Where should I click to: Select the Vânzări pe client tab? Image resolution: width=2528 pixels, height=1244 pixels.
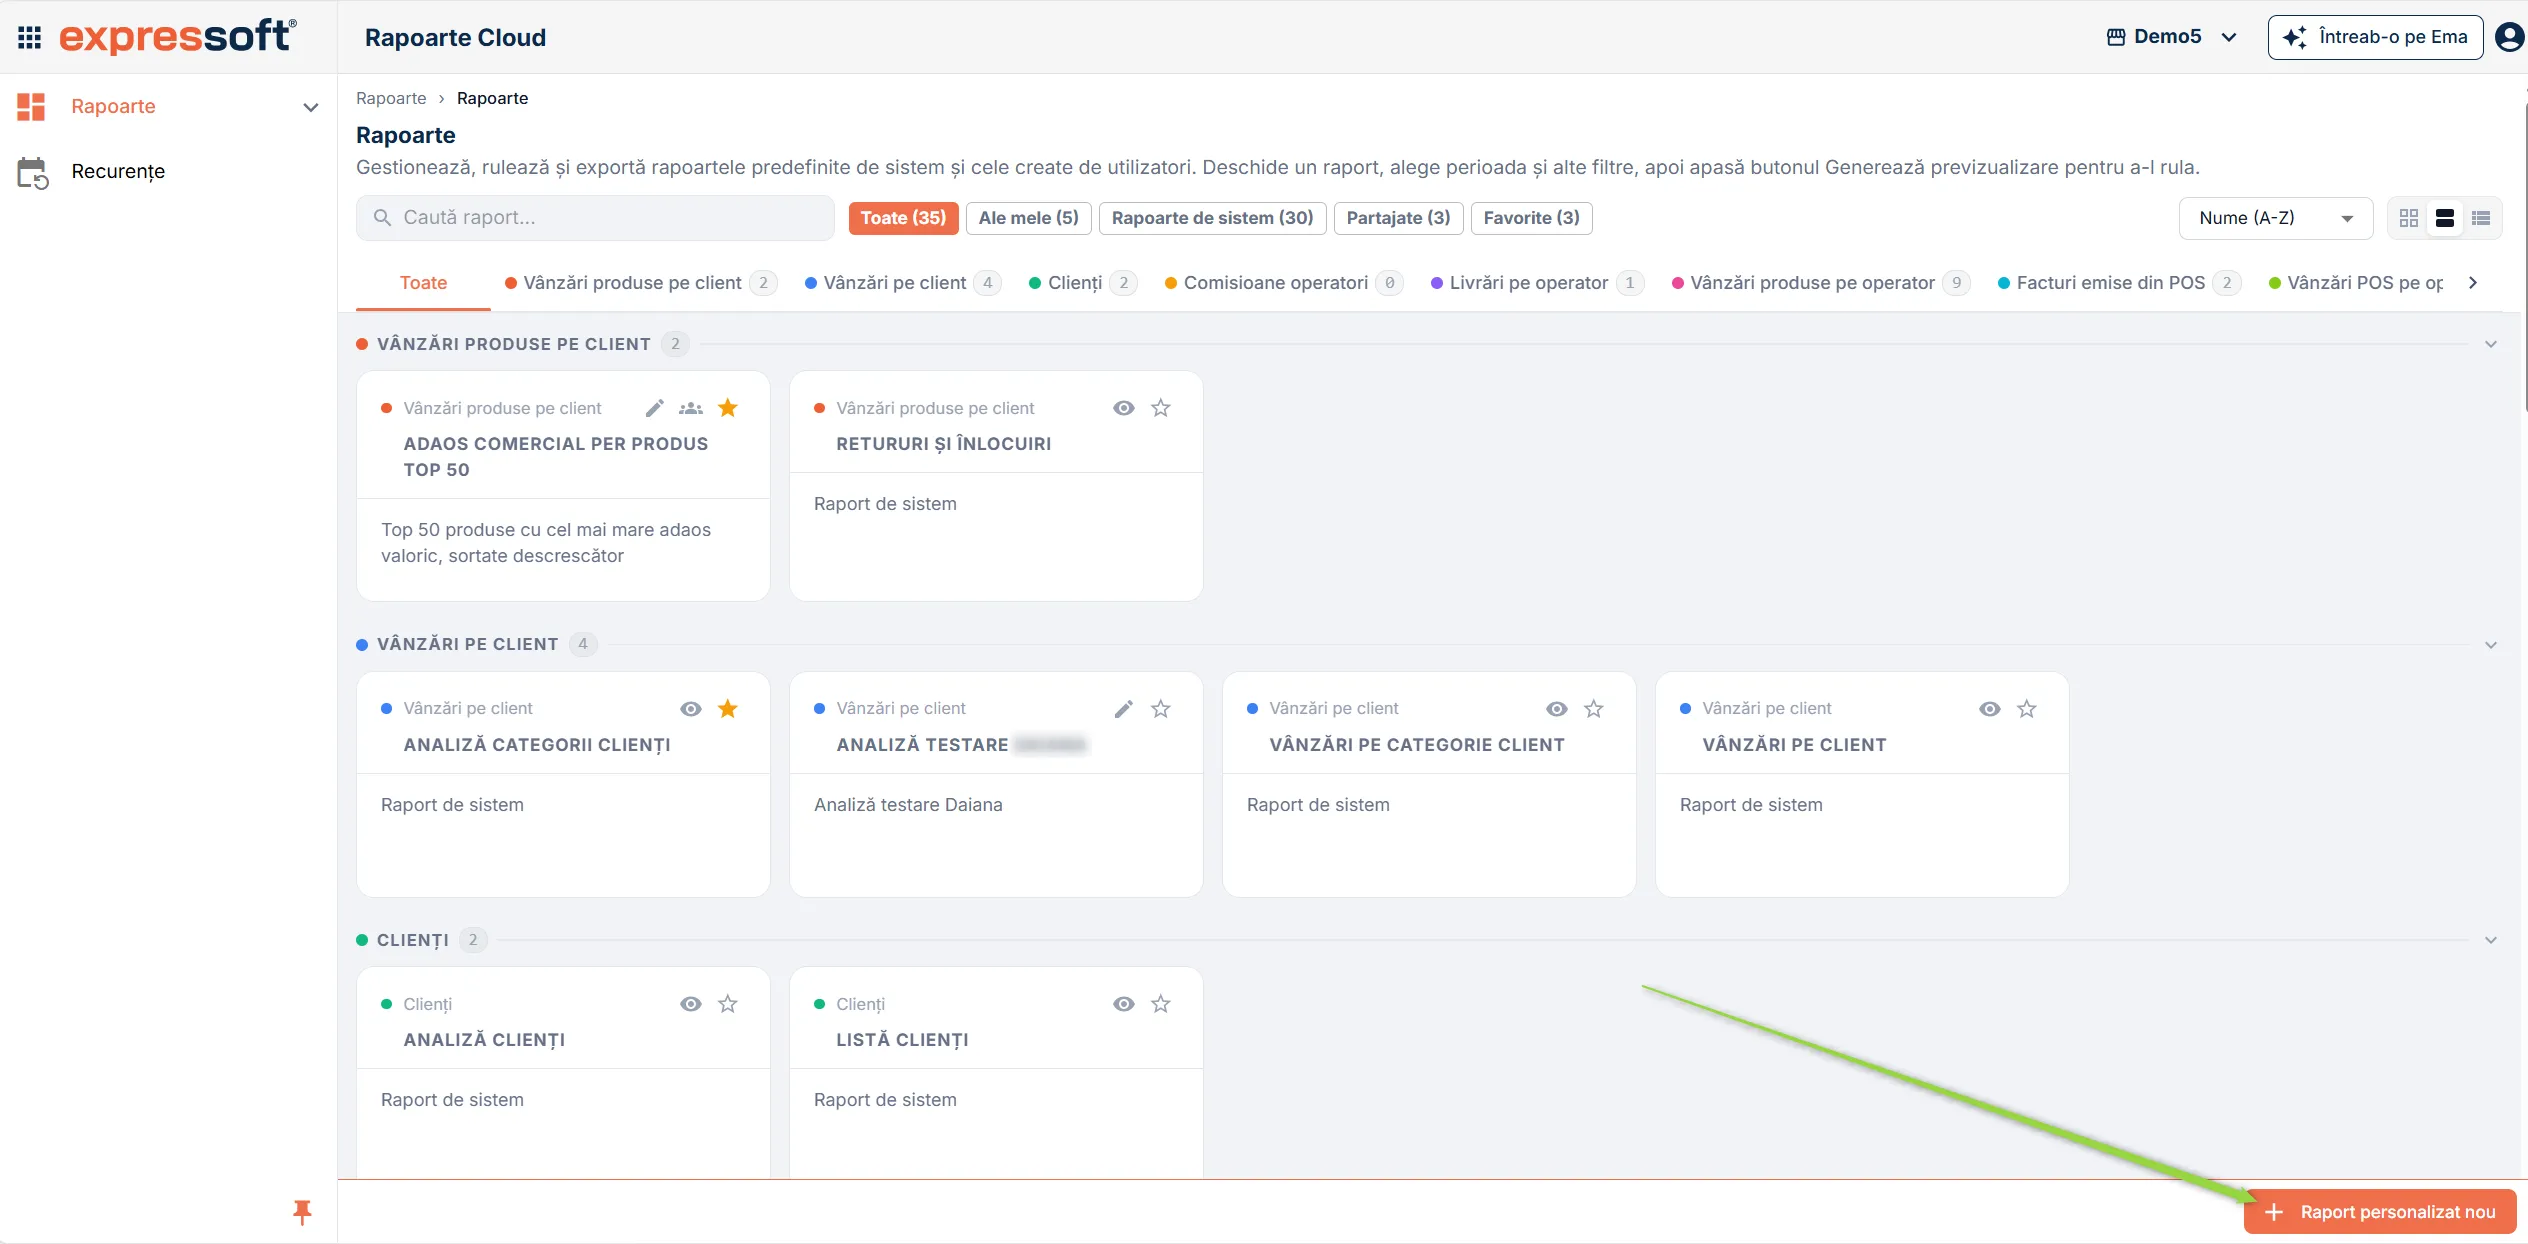click(x=902, y=283)
